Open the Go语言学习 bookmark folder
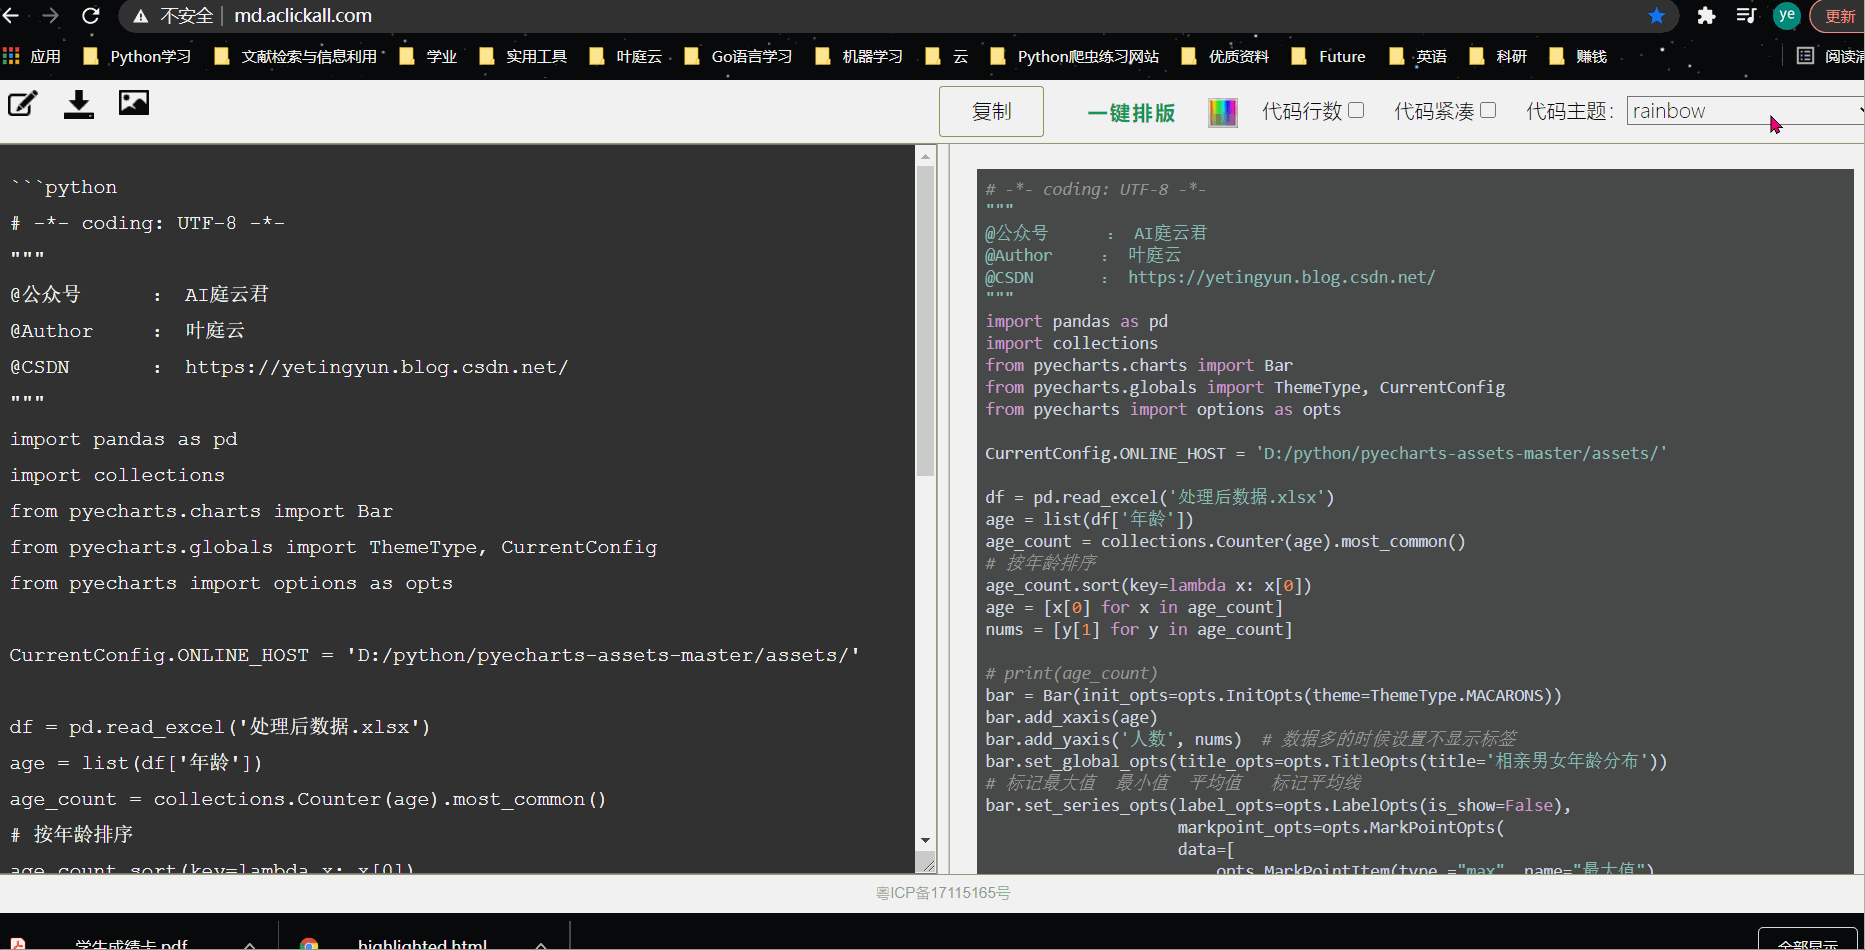 738,56
